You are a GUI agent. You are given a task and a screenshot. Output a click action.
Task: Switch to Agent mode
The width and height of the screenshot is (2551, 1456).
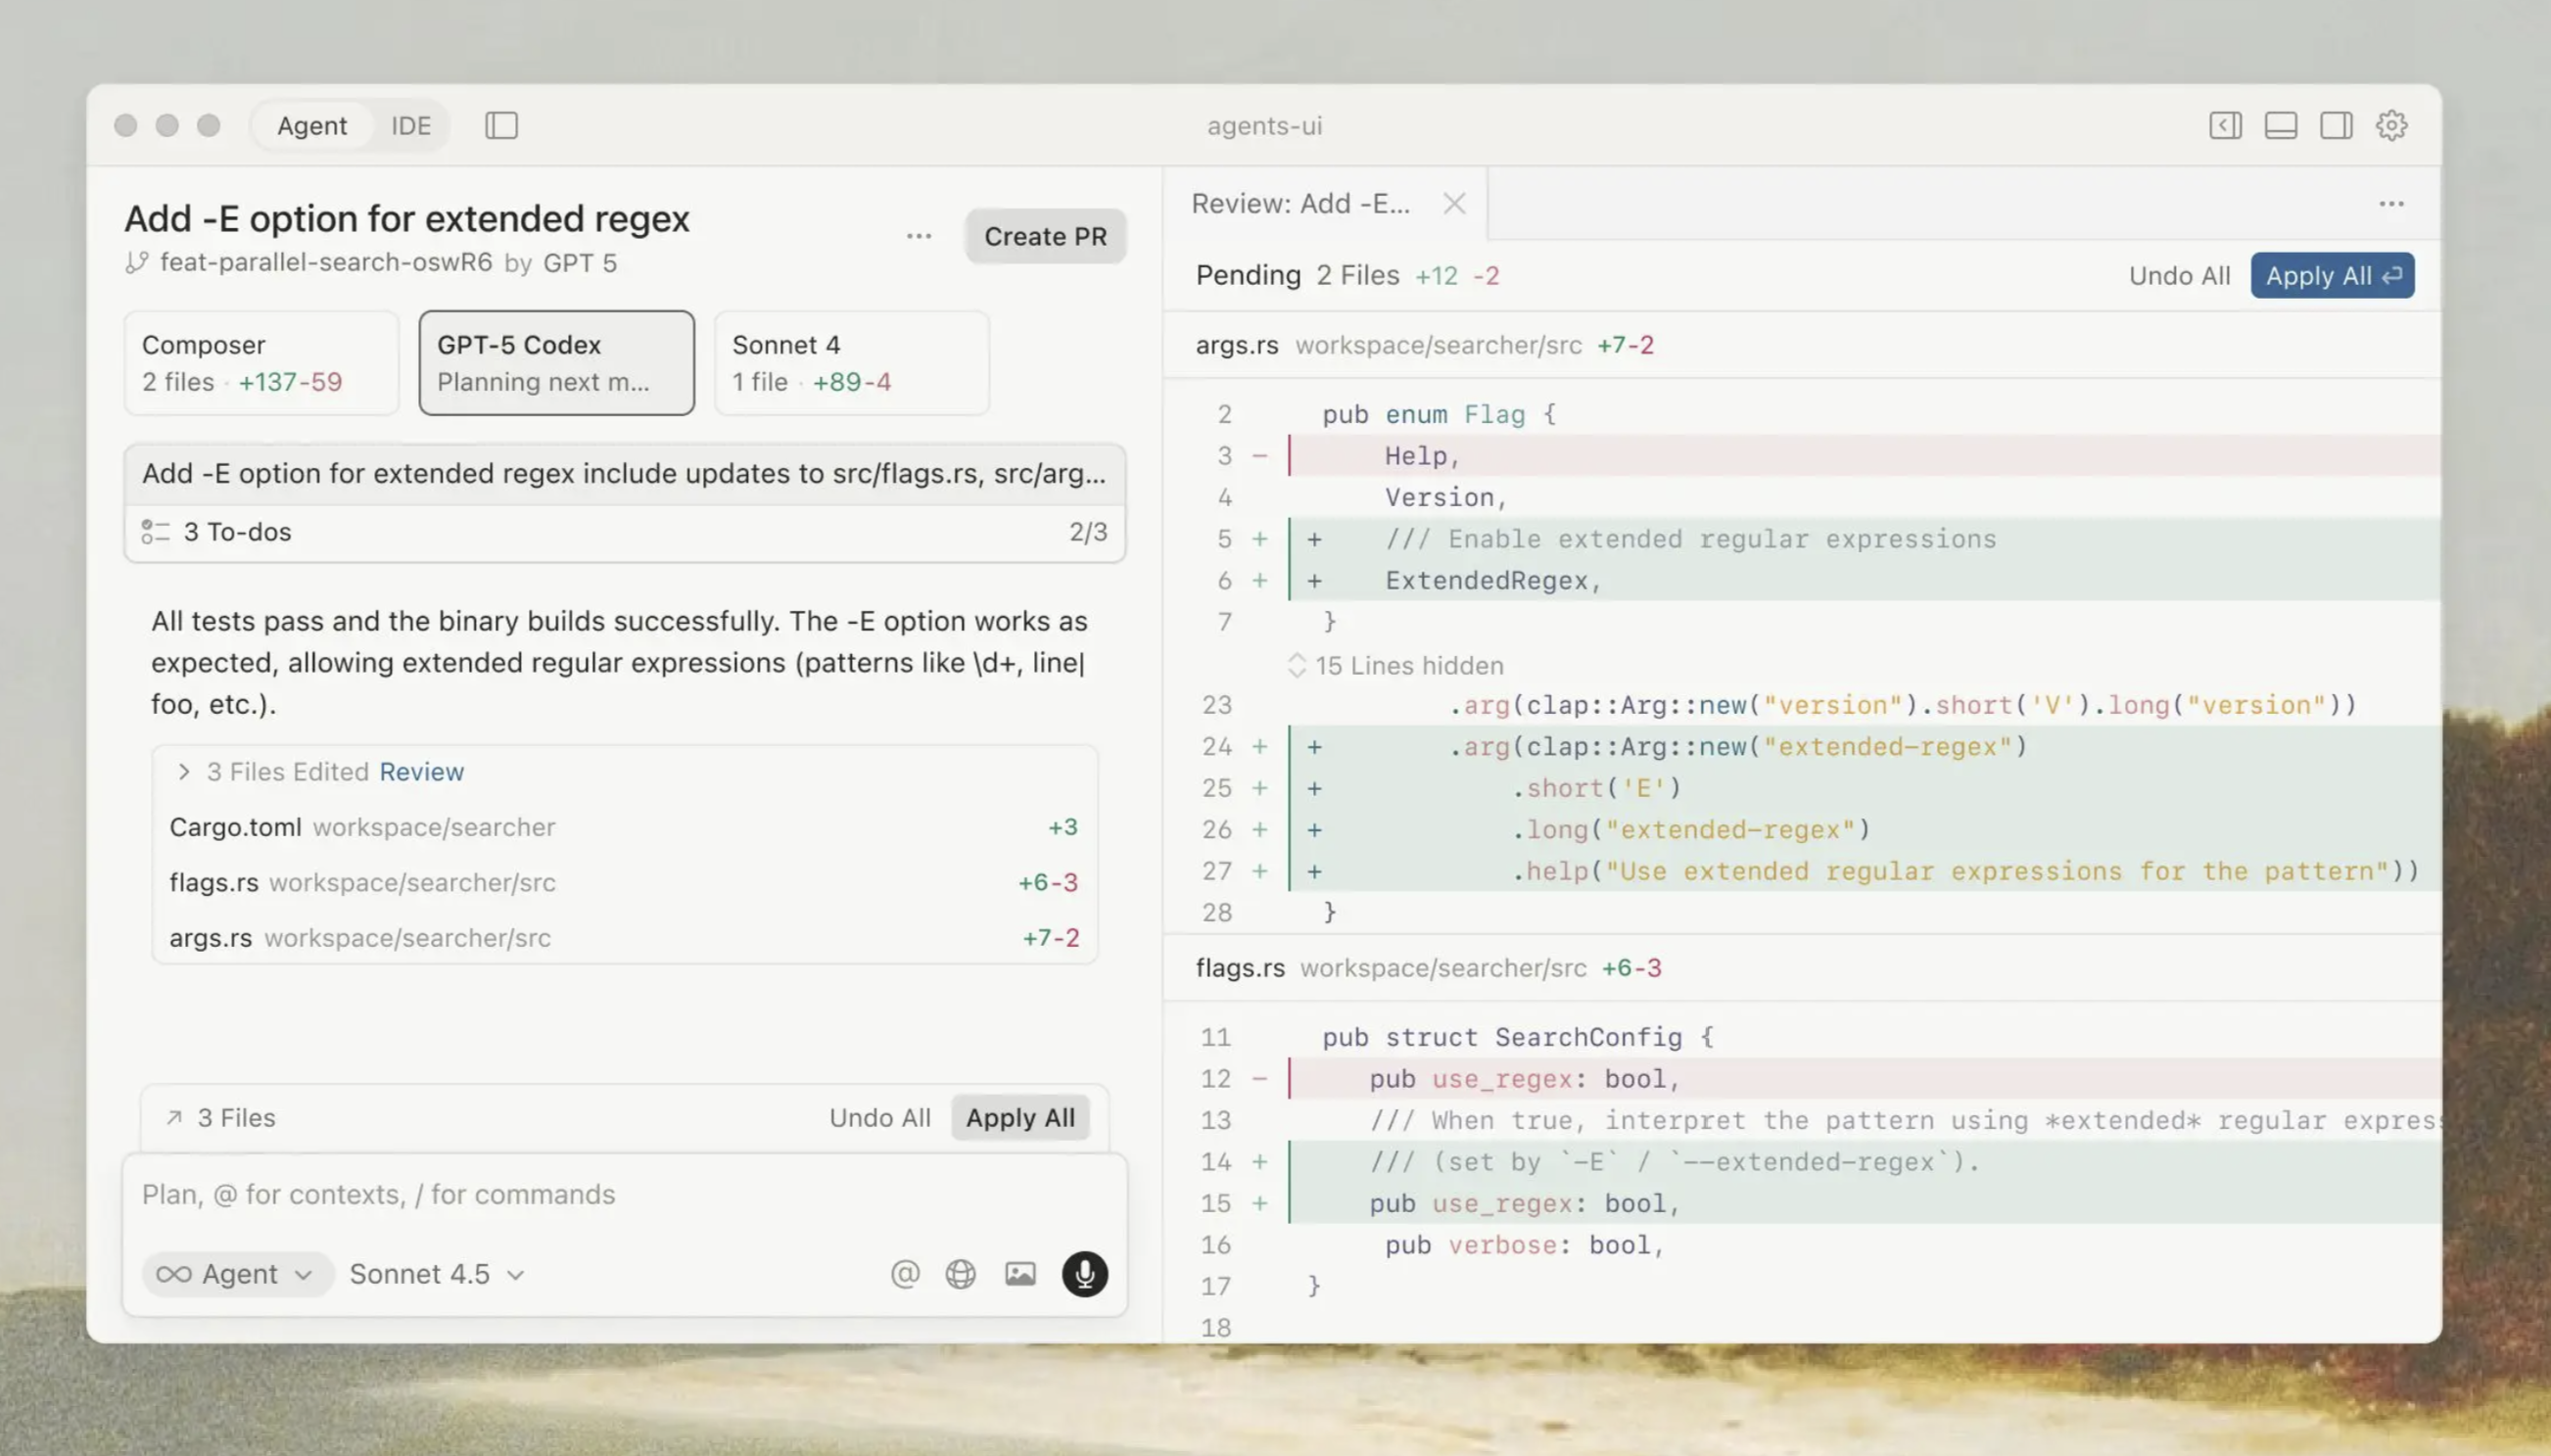[x=312, y=125]
